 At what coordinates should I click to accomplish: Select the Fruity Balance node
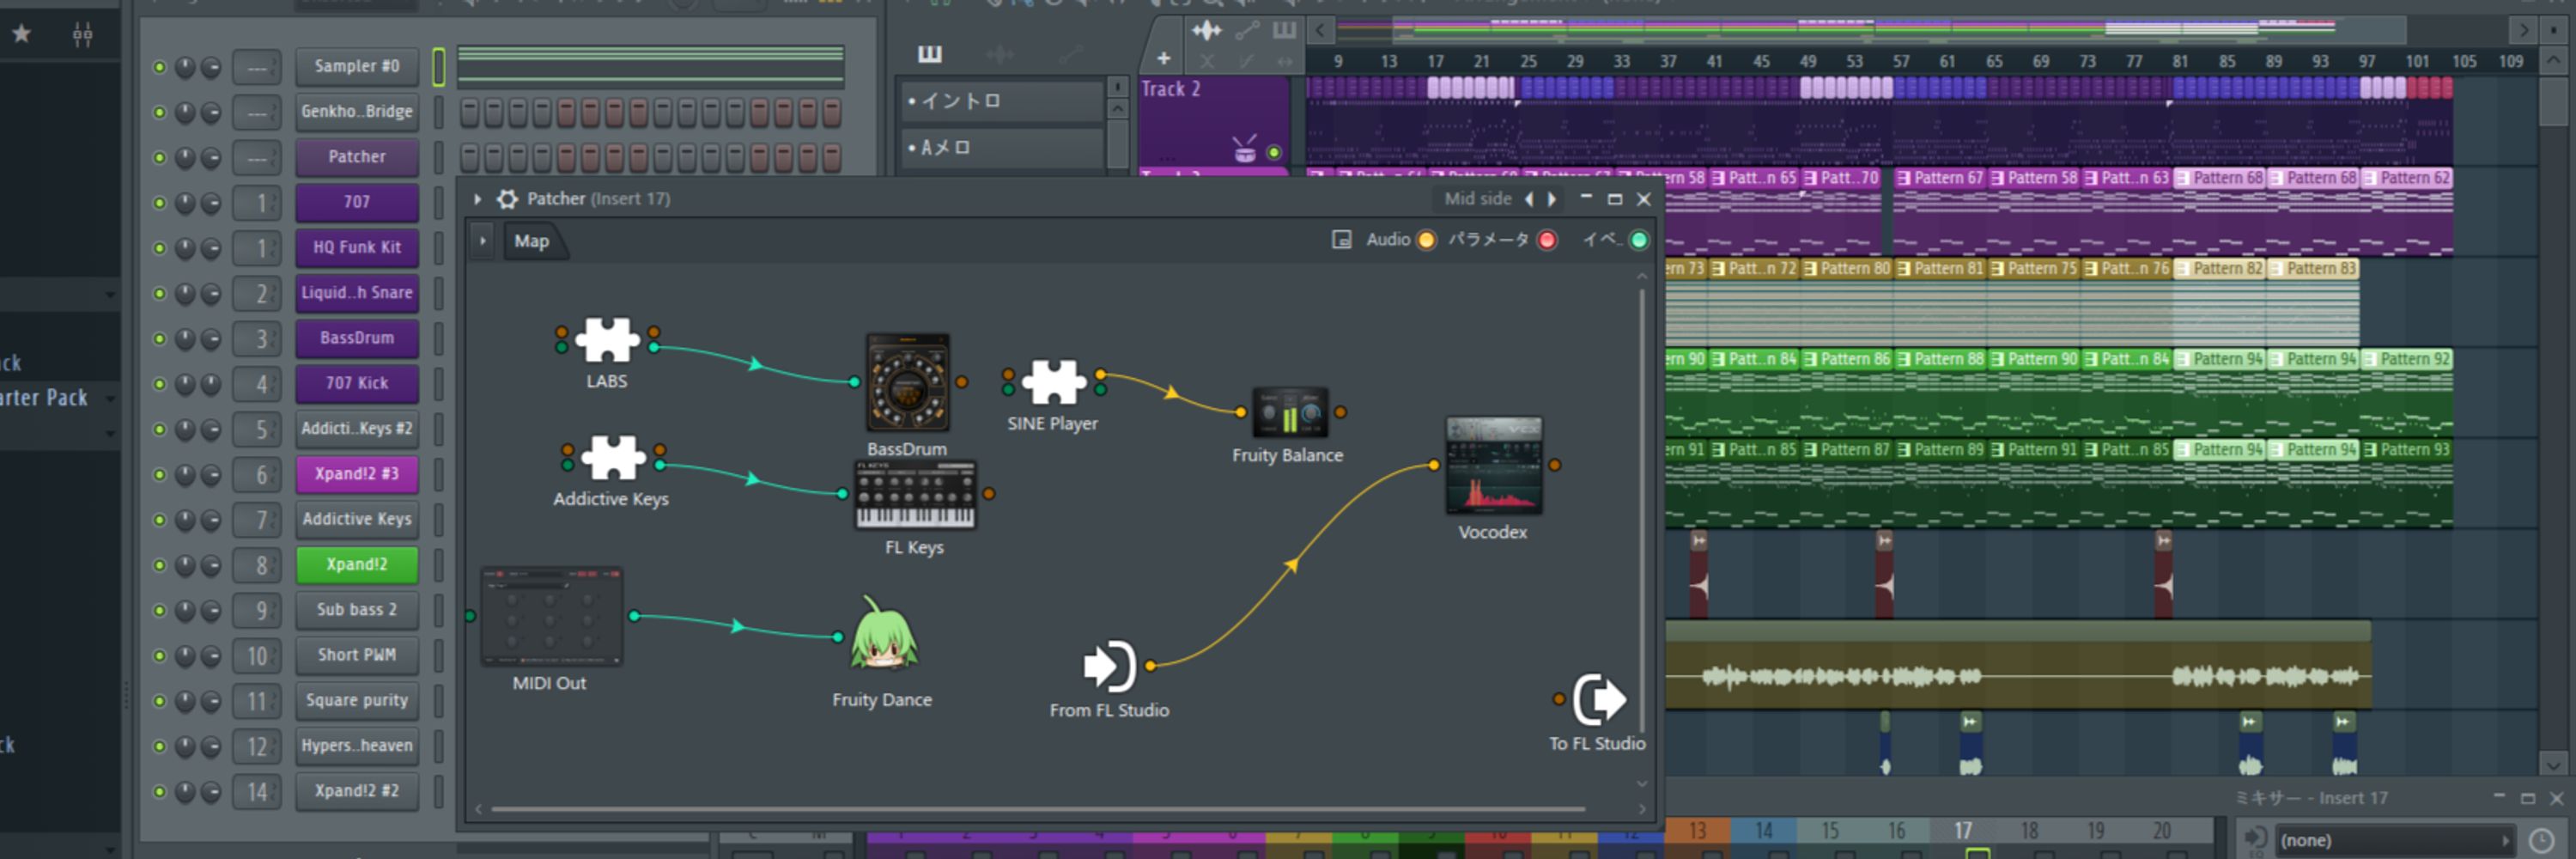pos(1290,411)
